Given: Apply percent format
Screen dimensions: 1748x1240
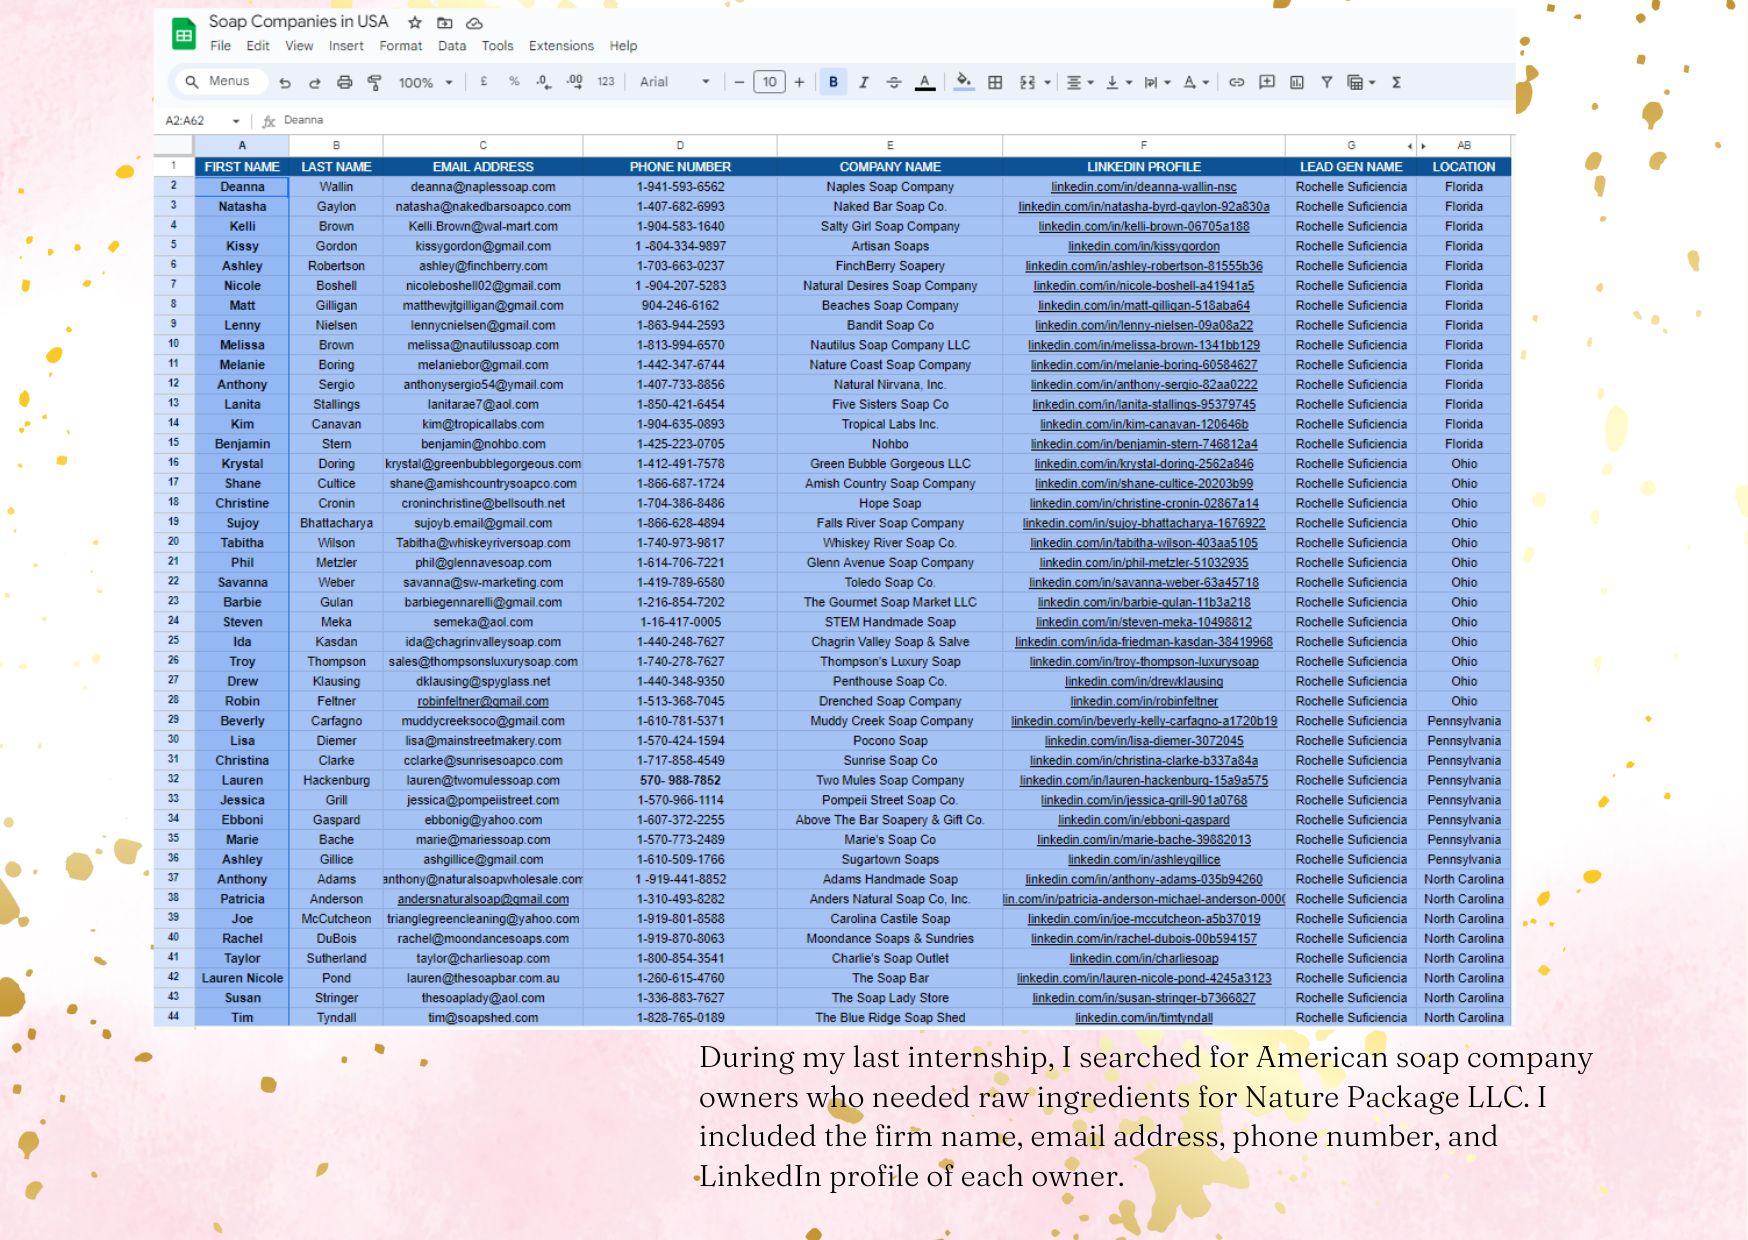Looking at the screenshot, I should point(514,82).
